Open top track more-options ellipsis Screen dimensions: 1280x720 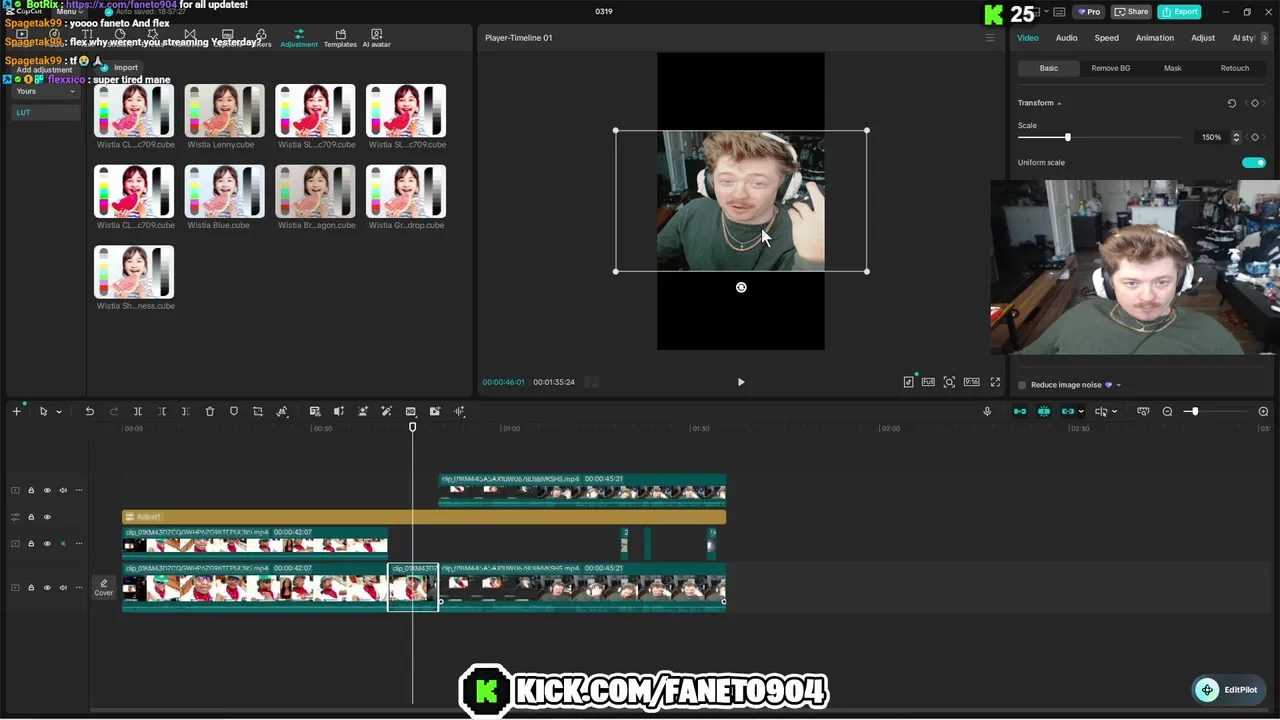point(79,490)
